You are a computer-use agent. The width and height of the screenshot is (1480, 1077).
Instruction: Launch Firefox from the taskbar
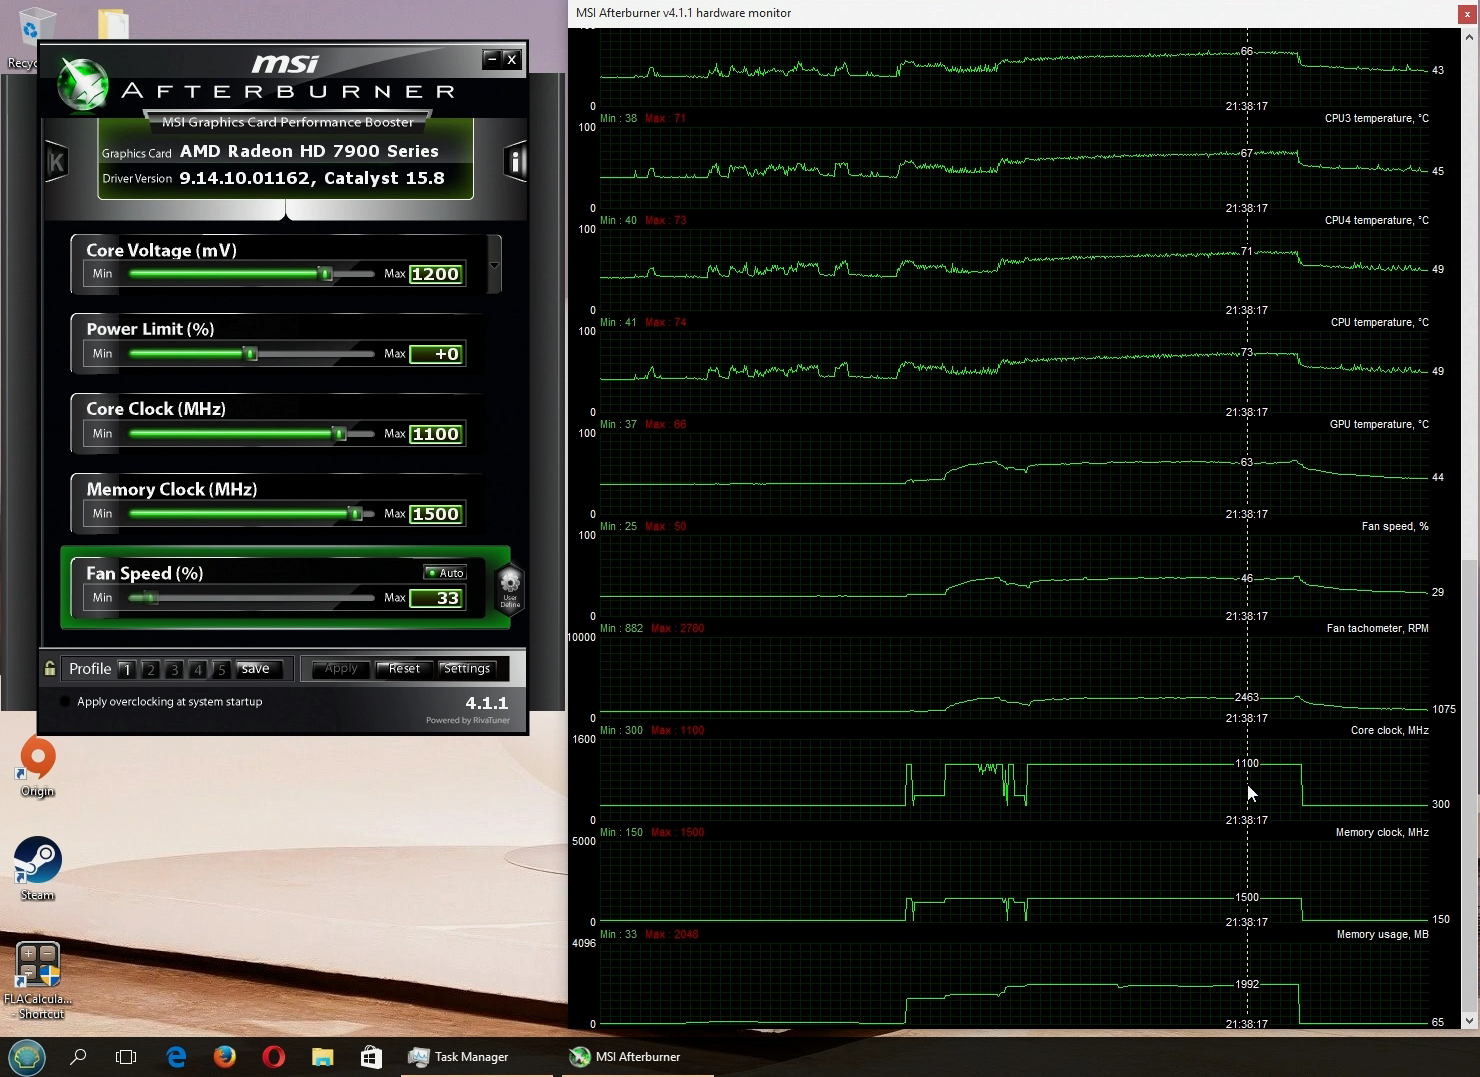(224, 1056)
